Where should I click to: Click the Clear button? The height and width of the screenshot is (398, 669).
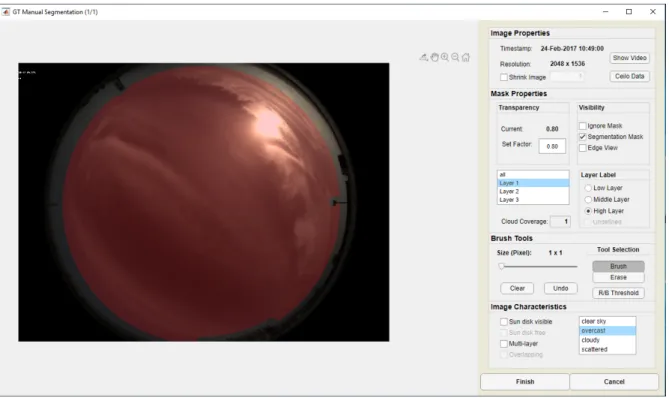(517, 289)
